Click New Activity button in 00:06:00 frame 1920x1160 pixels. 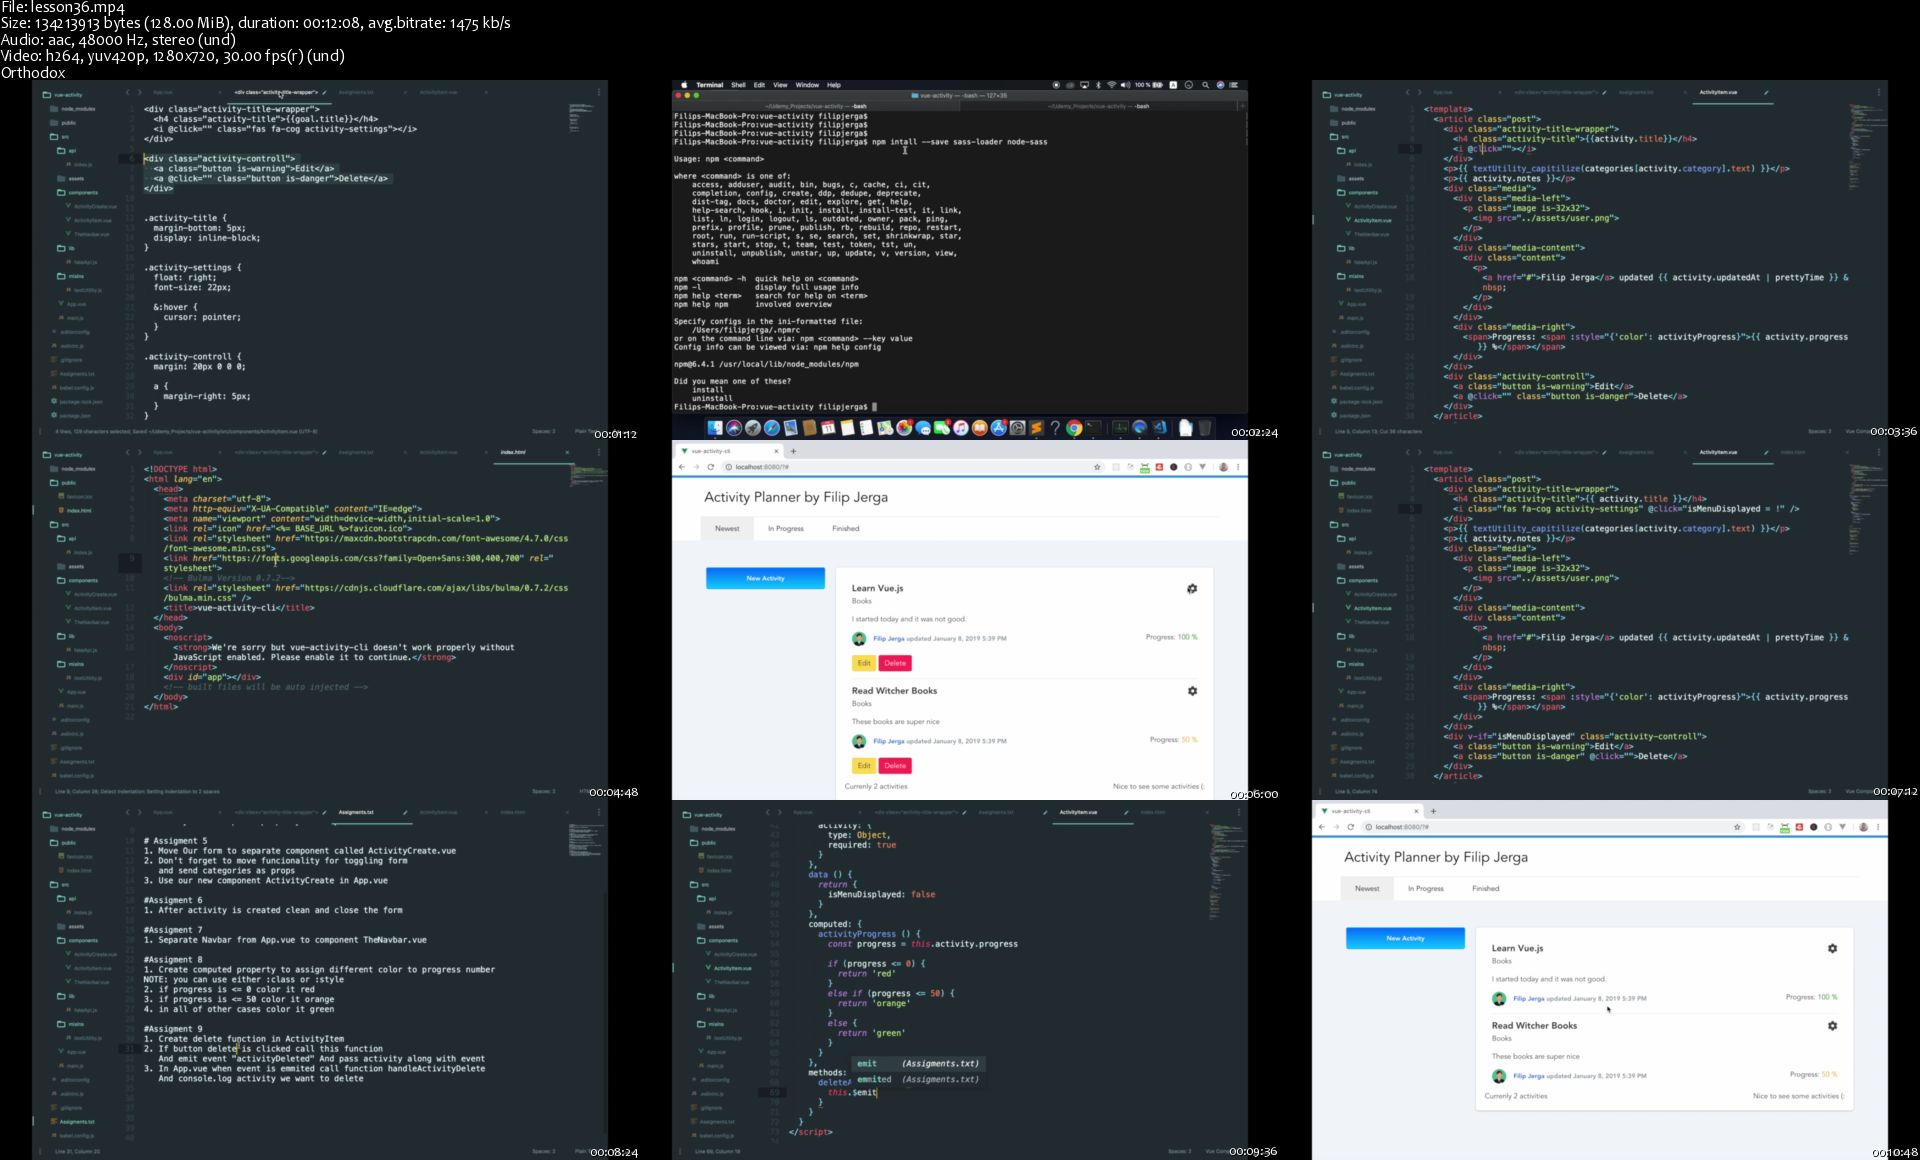765,578
